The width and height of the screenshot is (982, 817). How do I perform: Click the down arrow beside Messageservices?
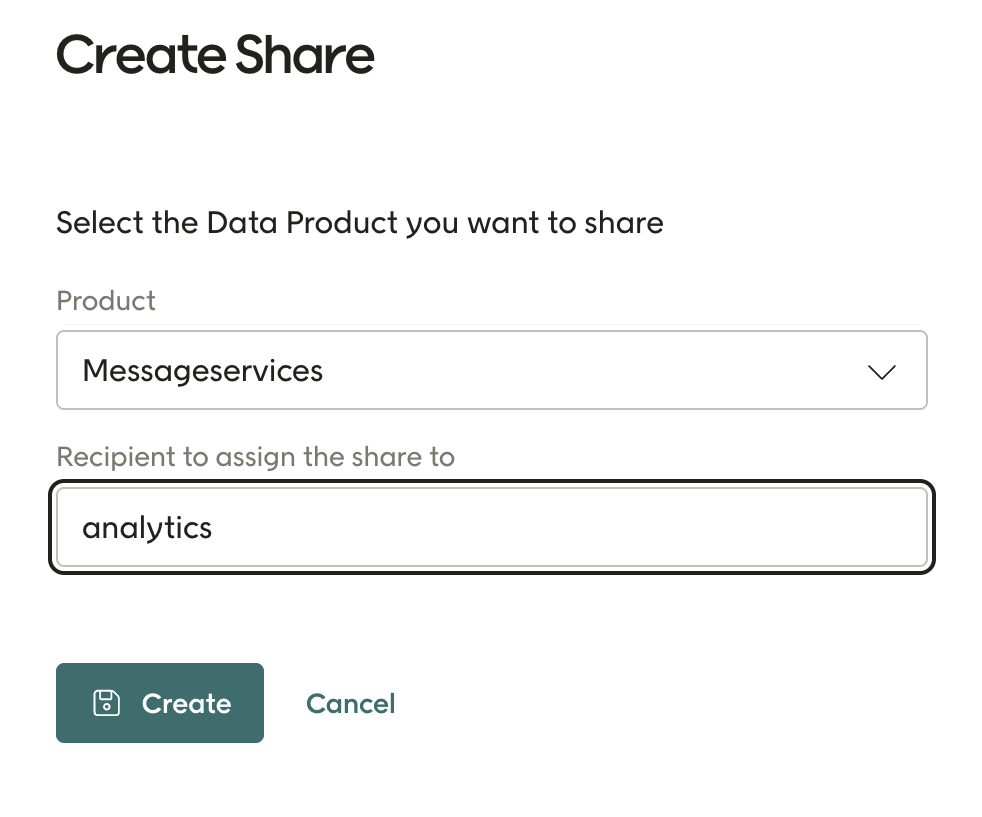(x=881, y=372)
